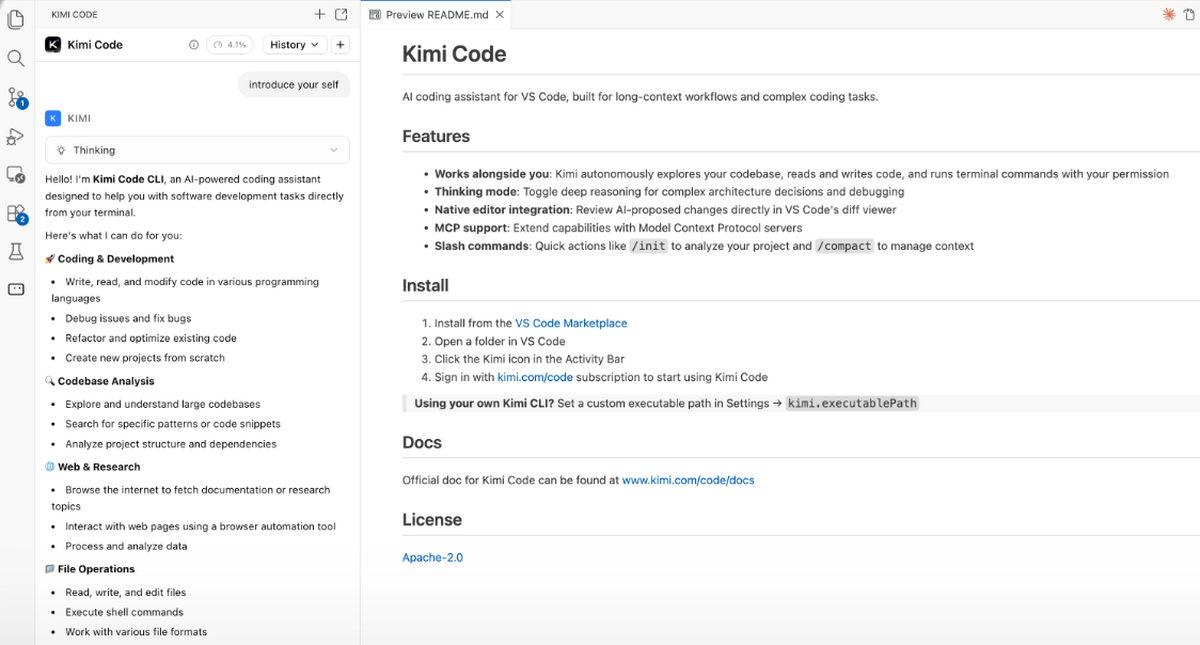Viewport: 1200px width, 645px height.
Task: Click the blue KIMI avatar icon
Action: click(x=53, y=118)
